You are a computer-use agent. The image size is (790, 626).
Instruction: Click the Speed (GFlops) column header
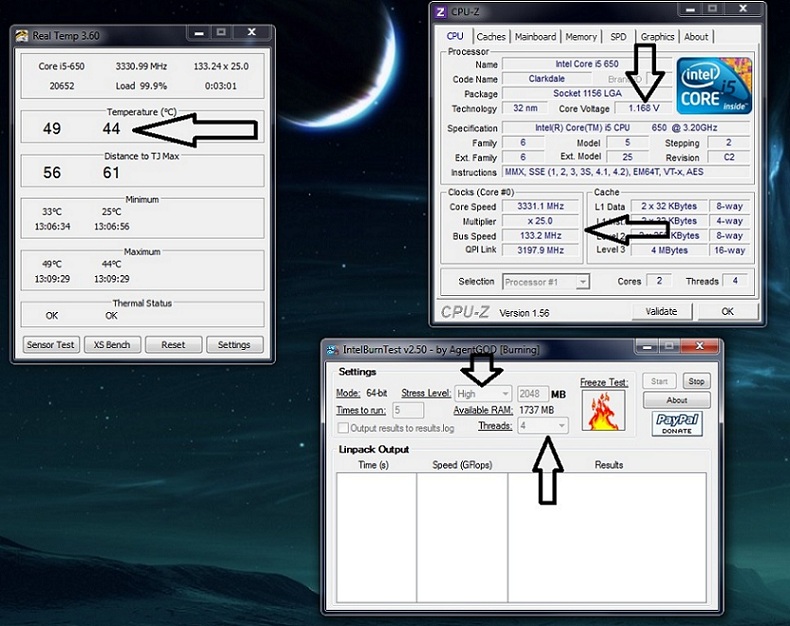(462, 465)
